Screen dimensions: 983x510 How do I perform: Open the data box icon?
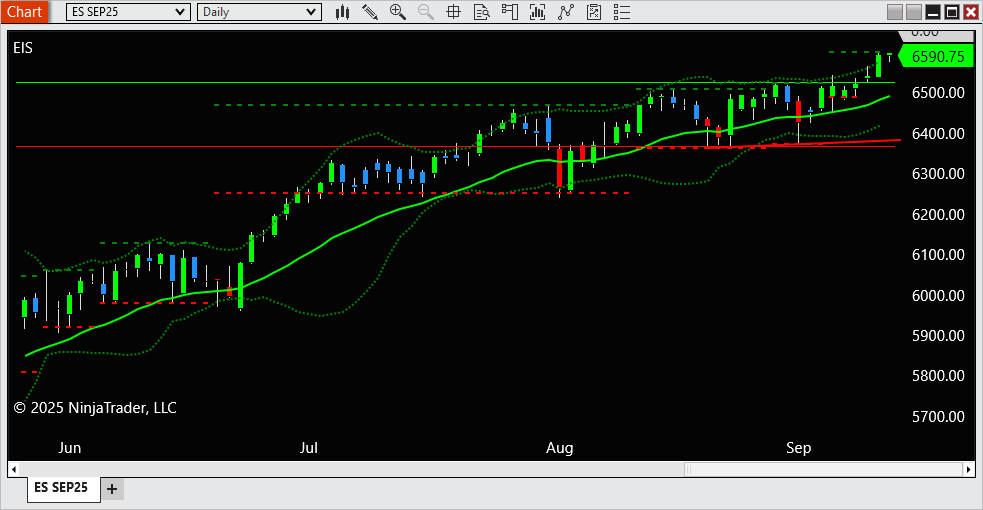[481, 12]
